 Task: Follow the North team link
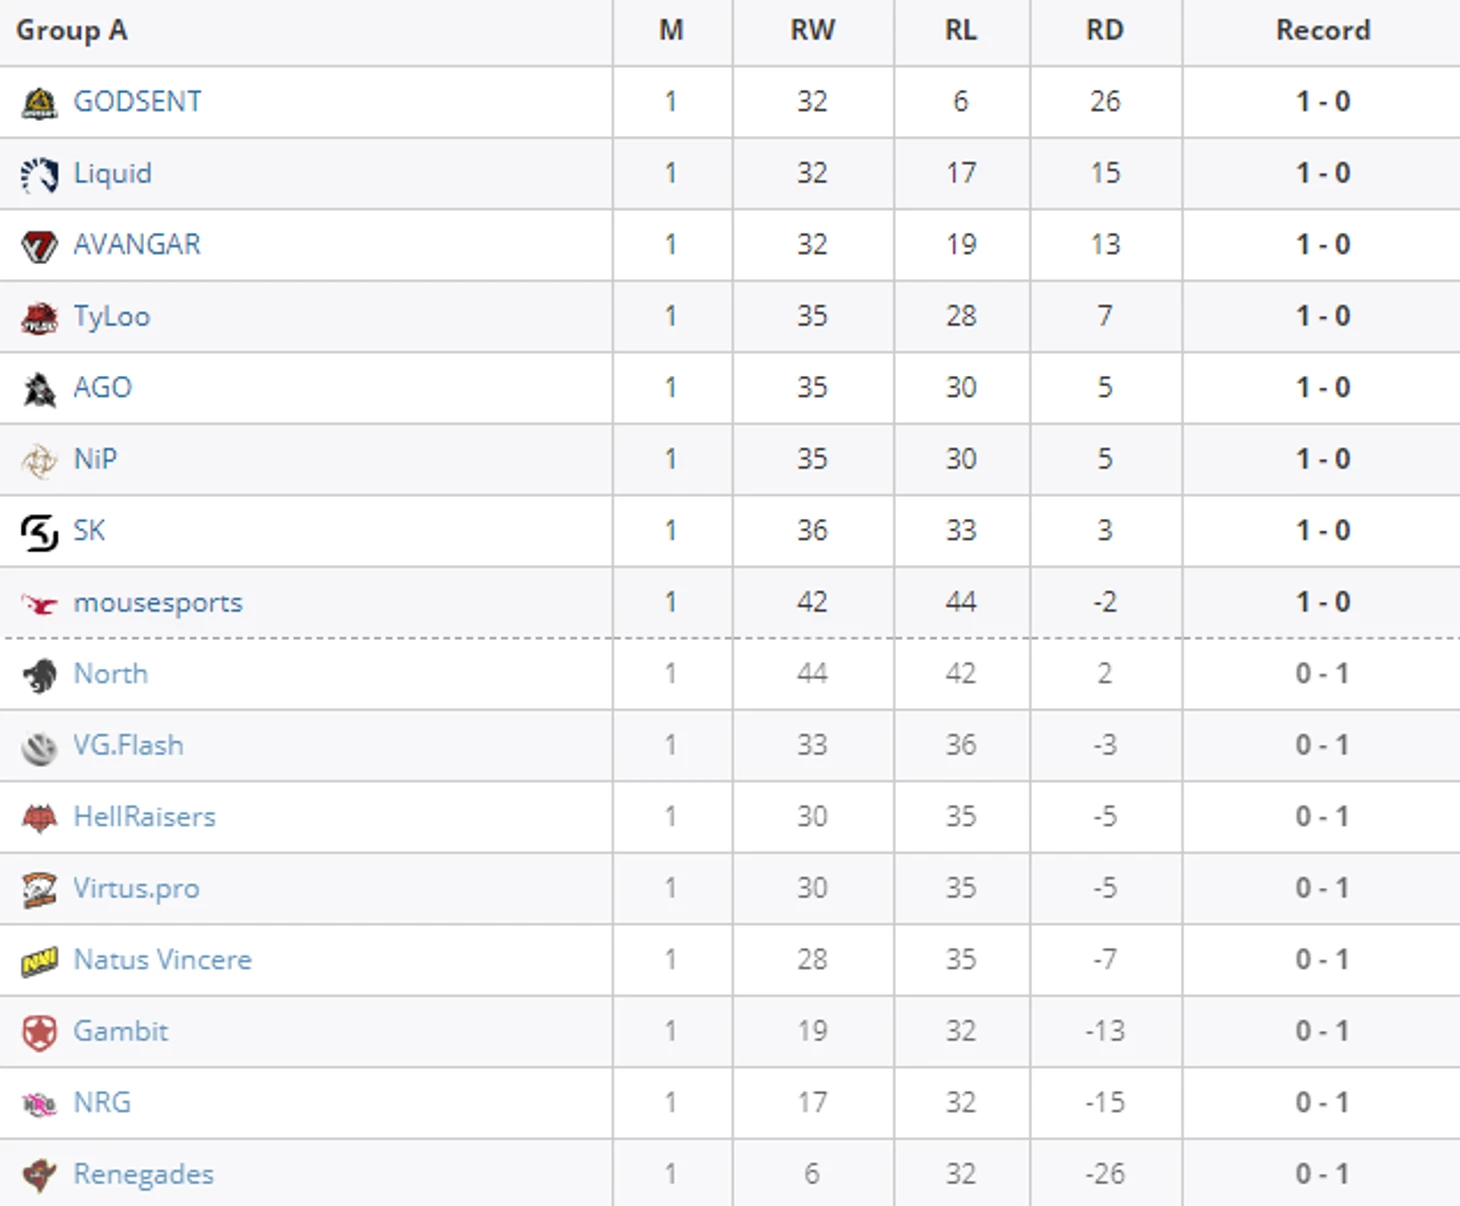click(110, 674)
